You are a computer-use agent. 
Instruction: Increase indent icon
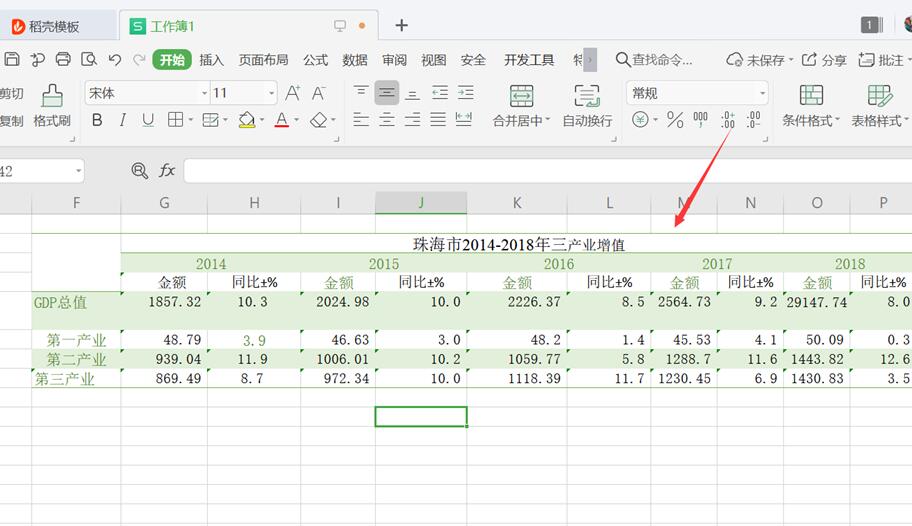(x=465, y=93)
